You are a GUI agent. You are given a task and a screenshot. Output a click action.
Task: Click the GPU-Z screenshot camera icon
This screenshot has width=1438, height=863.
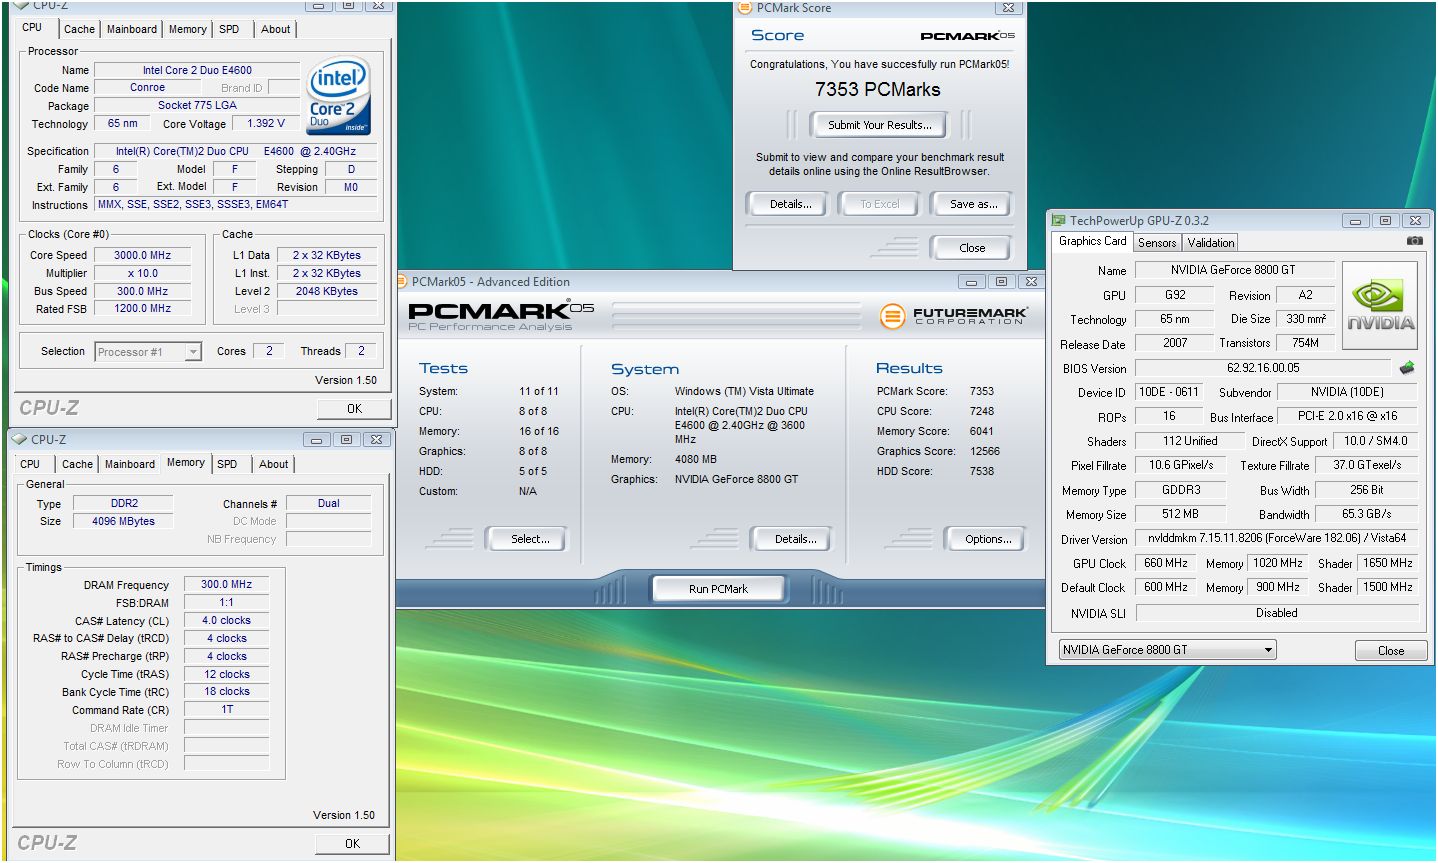(x=1414, y=241)
